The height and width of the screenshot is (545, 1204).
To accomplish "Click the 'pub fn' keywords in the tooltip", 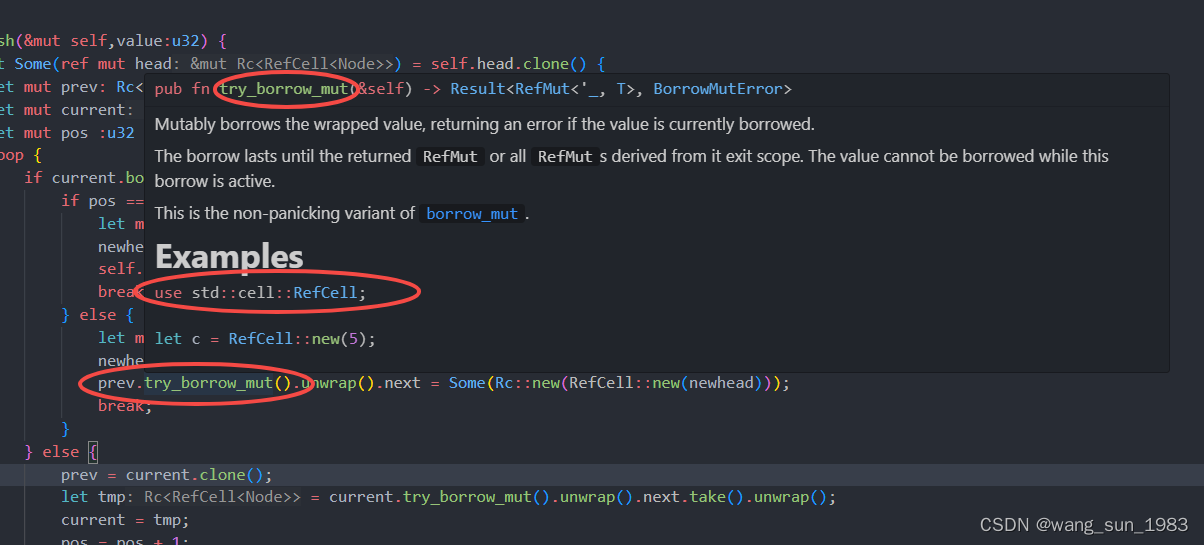I will click(x=182, y=89).
